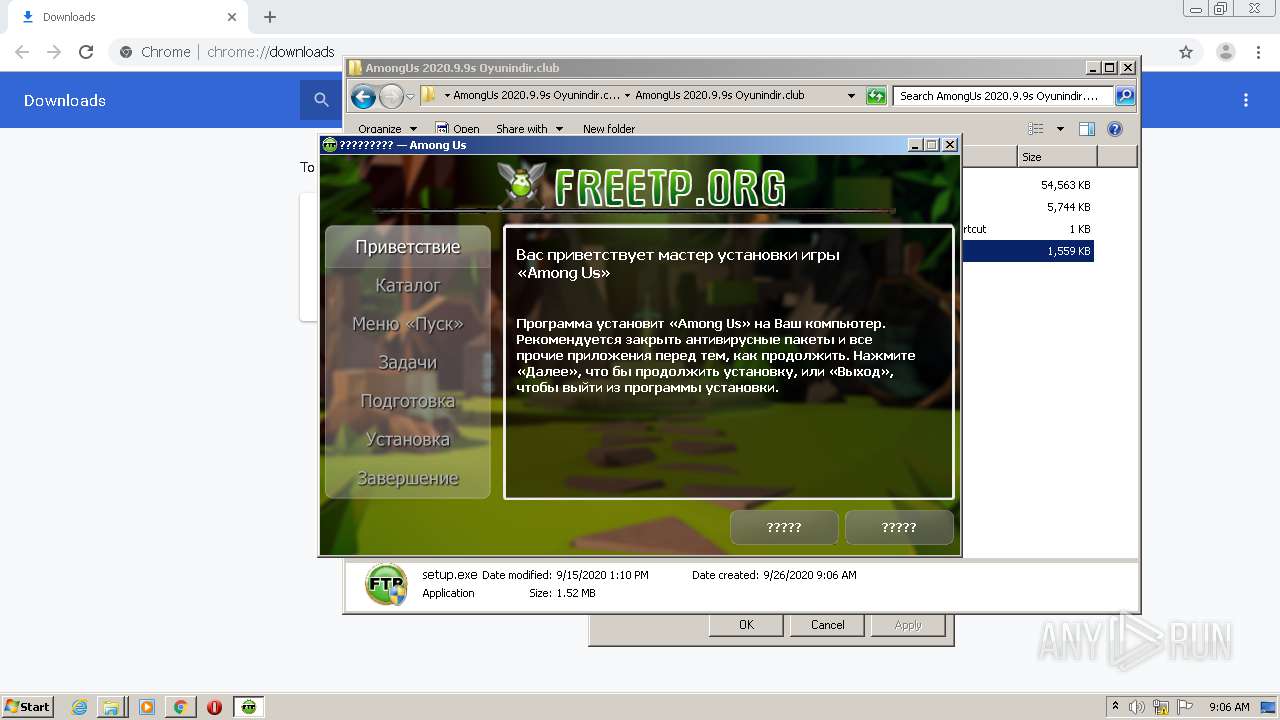
Task: Select the file row sized 54,563 KB
Action: 1027,185
